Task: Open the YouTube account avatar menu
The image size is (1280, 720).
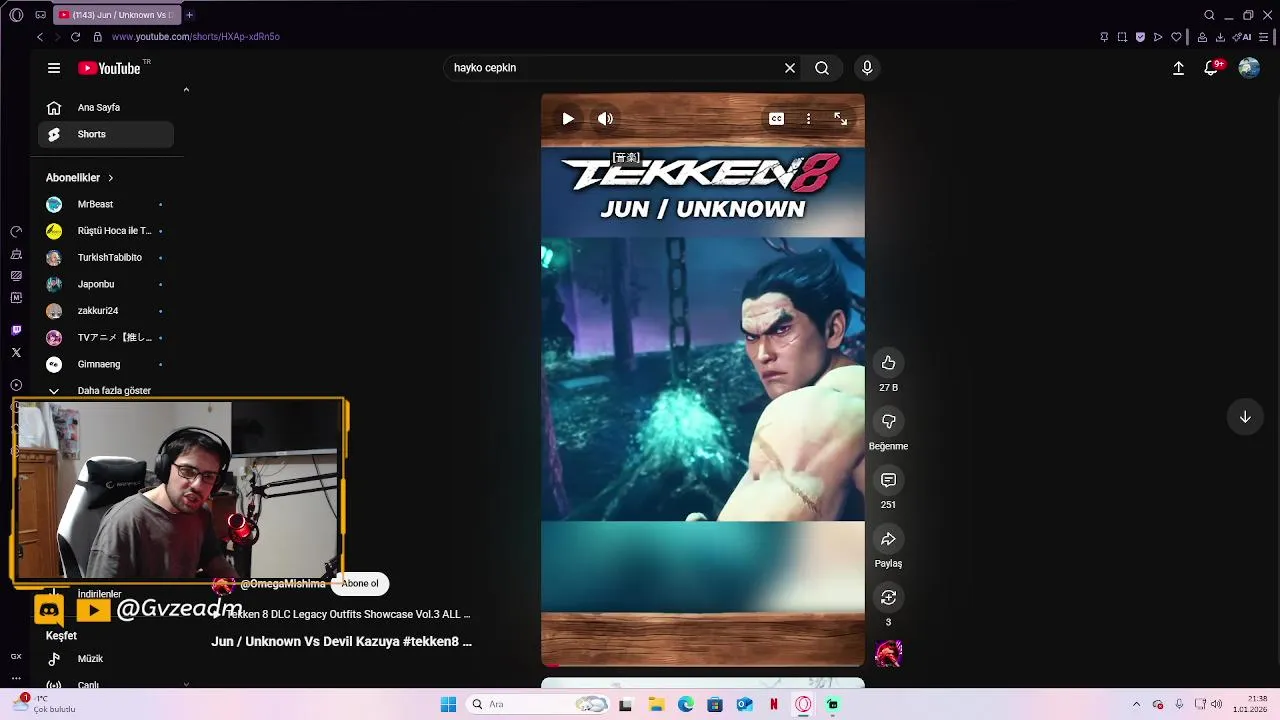Action: tap(1249, 68)
